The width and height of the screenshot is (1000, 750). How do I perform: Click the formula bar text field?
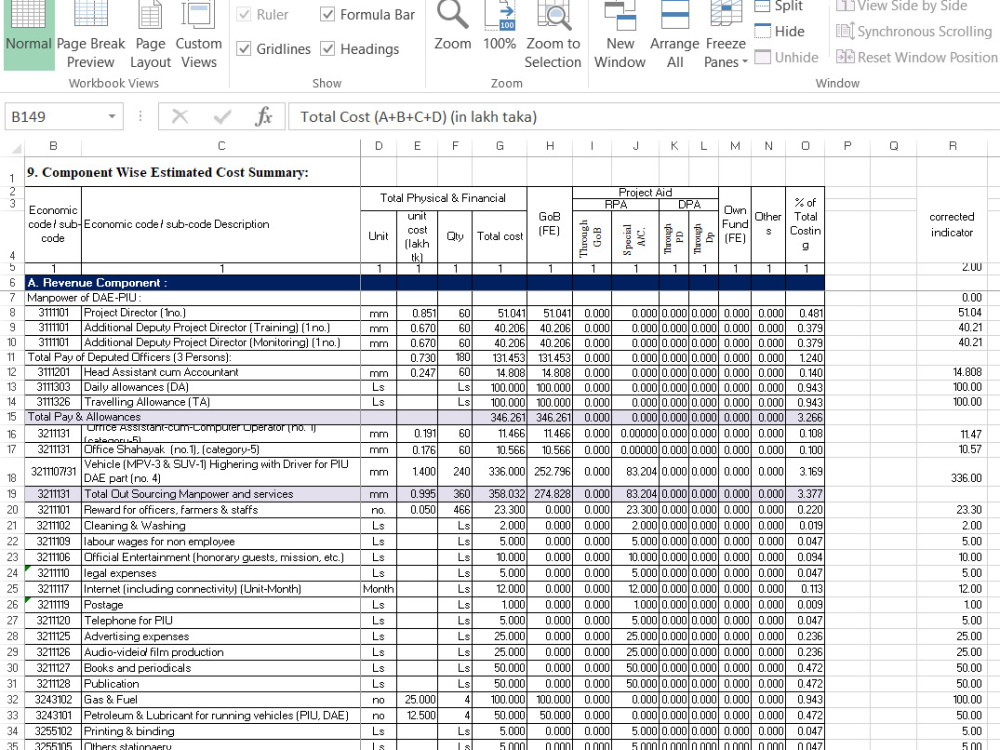644,117
